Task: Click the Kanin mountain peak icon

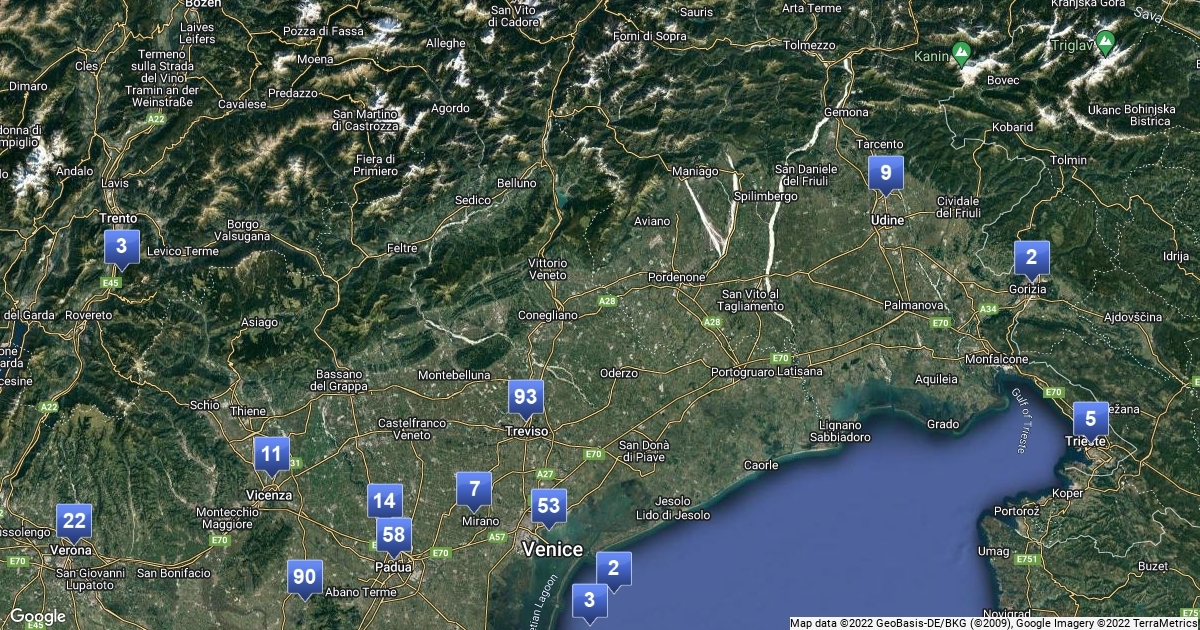Action: (x=961, y=51)
